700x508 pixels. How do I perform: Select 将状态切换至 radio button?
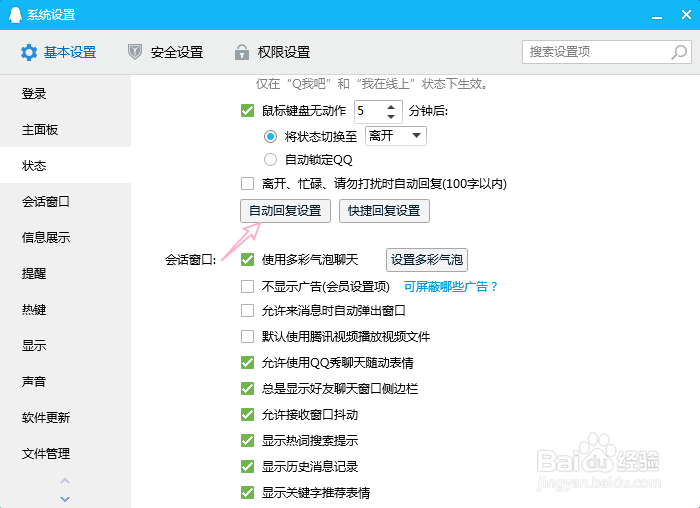pyautogui.click(x=270, y=137)
